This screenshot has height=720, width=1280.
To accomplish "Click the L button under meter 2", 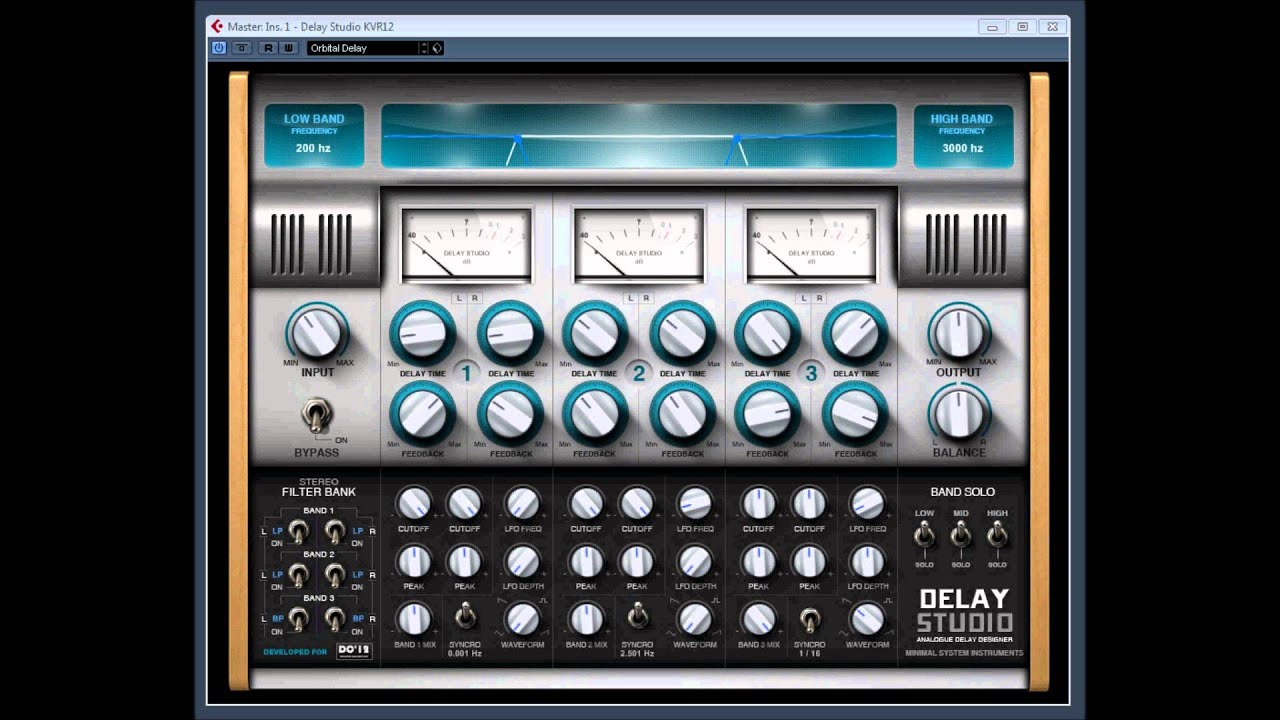I will [631, 298].
